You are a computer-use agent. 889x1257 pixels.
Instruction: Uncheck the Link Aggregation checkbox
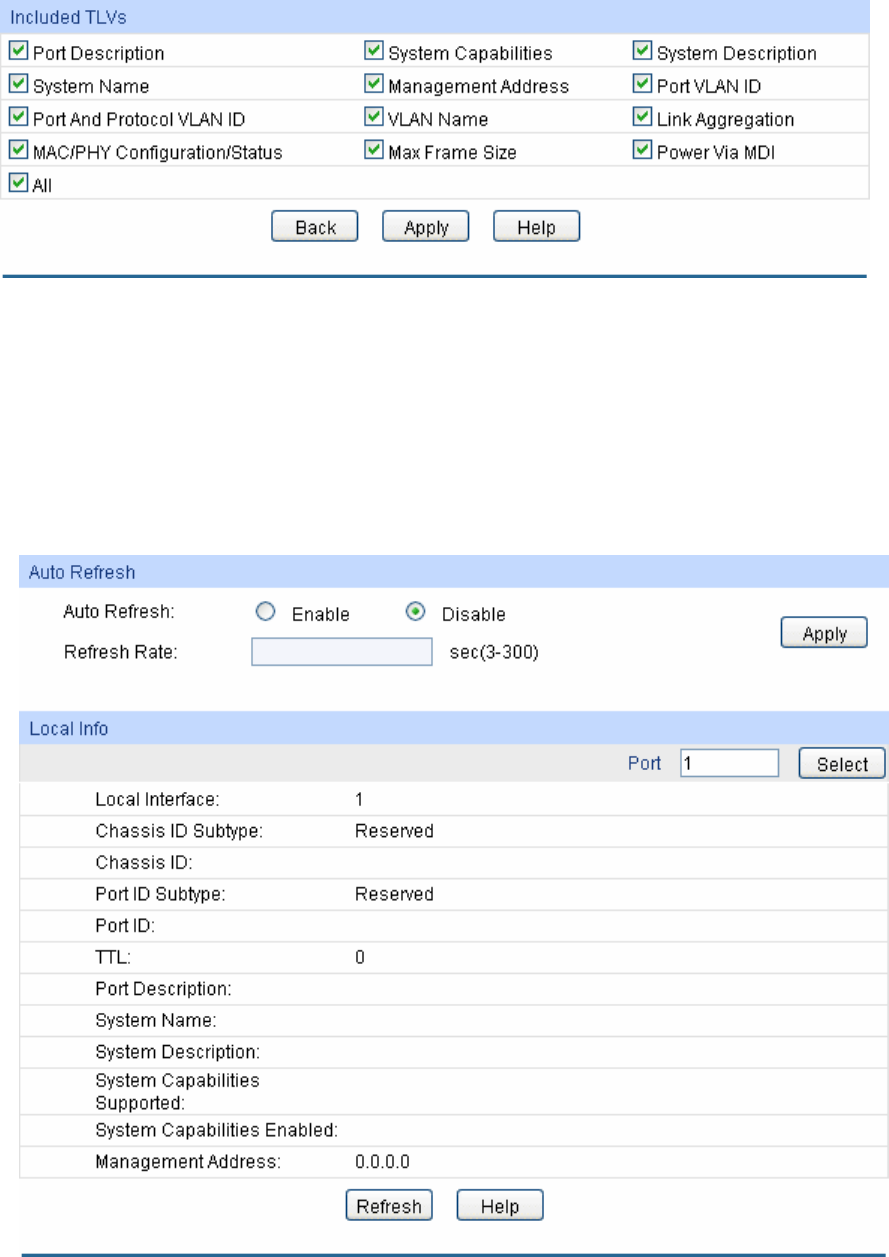coord(642,118)
